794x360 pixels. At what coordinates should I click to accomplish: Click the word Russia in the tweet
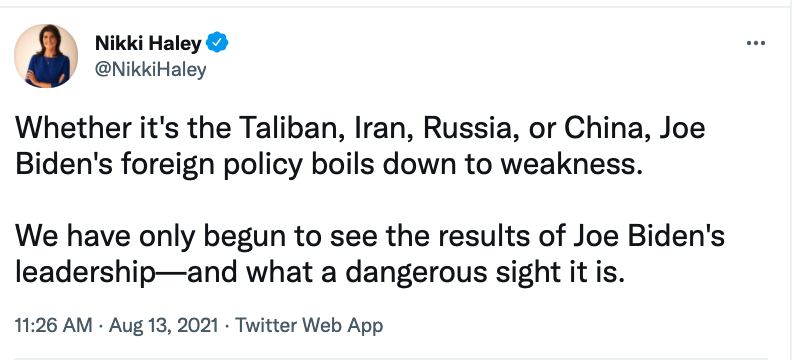click(x=468, y=129)
